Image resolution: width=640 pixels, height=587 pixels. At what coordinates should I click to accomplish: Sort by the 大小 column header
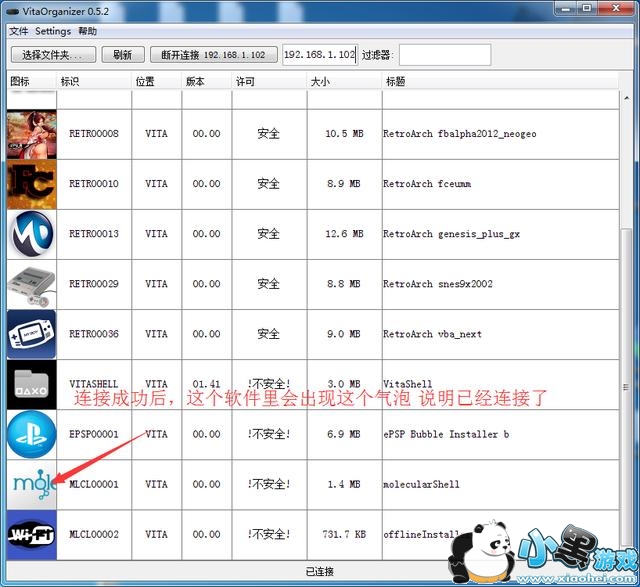[344, 81]
